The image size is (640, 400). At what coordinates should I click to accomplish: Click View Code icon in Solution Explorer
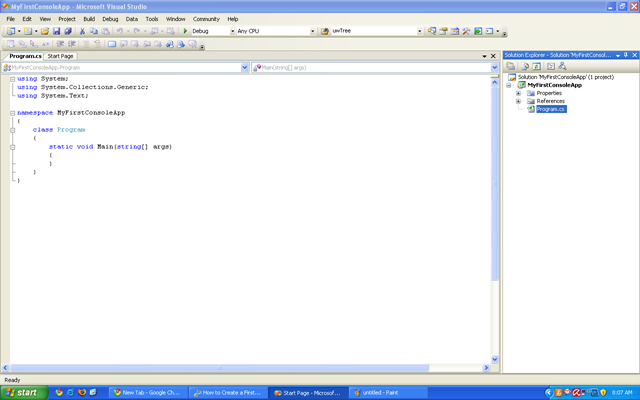551,66
